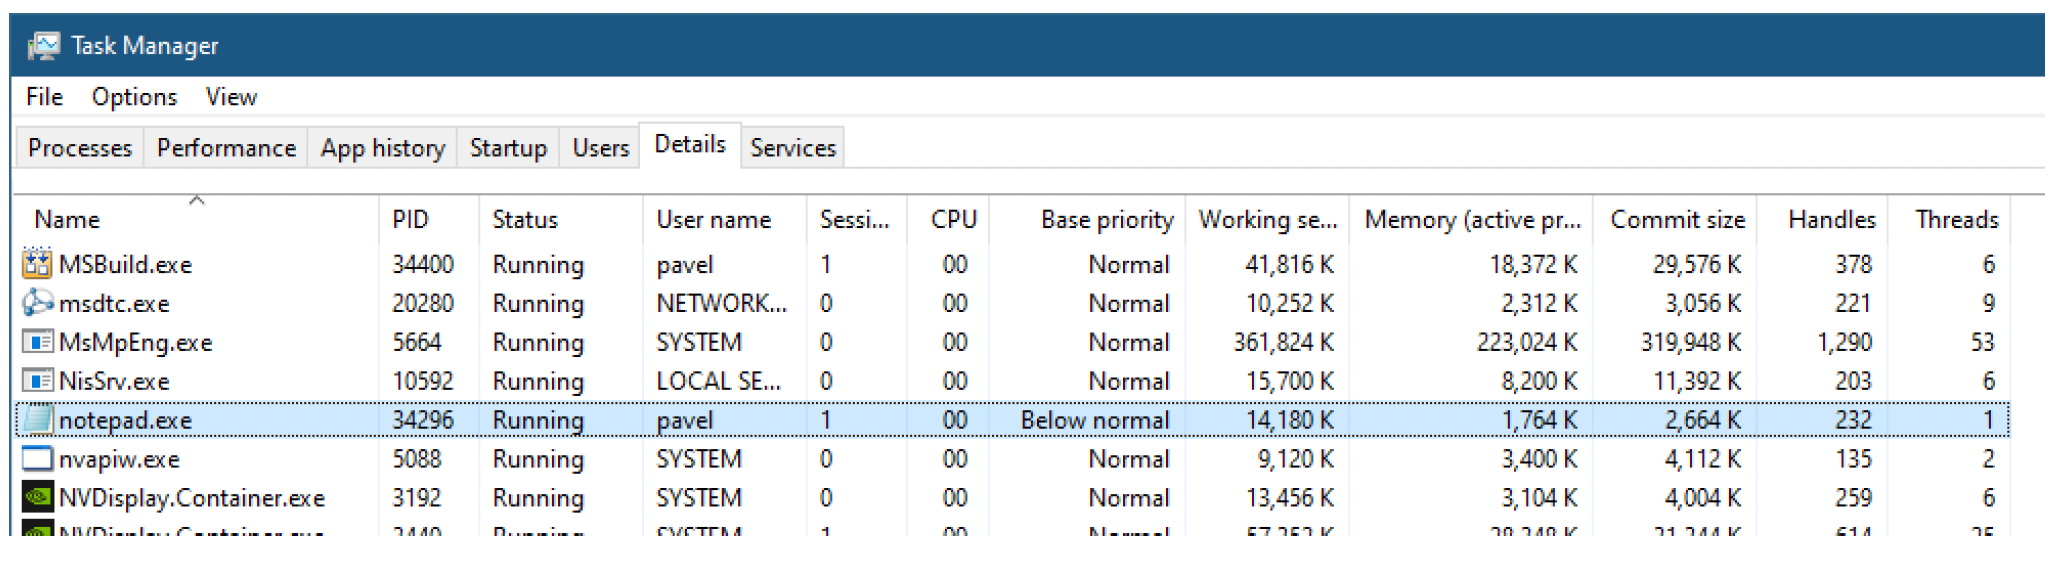Click memory value 8,200 K
Image resolution: width=2054 pixels, height=562 pixels.
[x=1539, y=382]
